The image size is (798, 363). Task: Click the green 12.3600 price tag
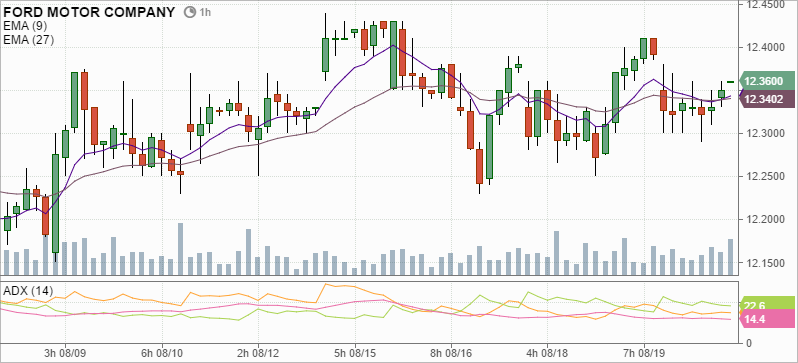pos(766,81)
